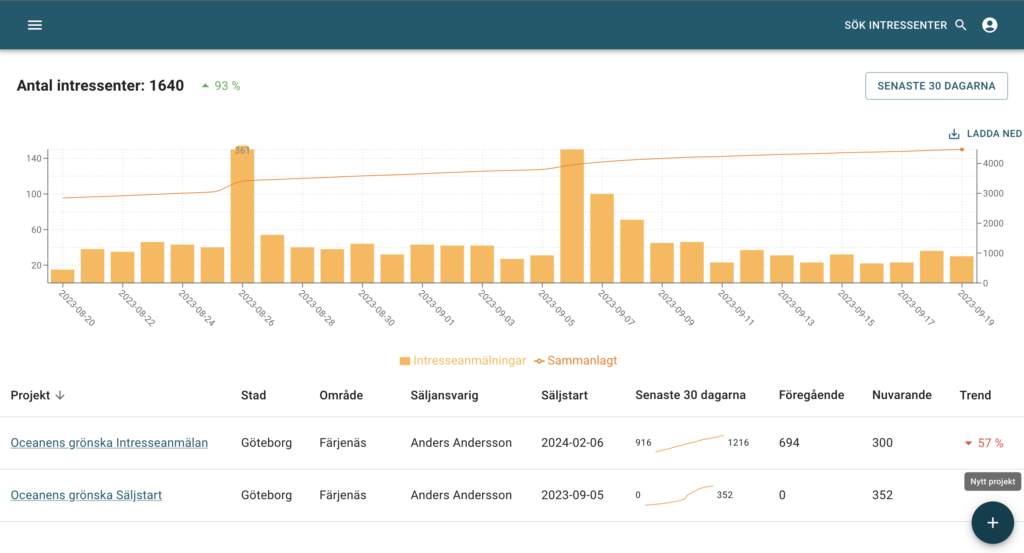Screen dimensions: 1024x553
Task: Click the sparkline in the Intresseanmälan row
Action: click(x=690, y=443)
